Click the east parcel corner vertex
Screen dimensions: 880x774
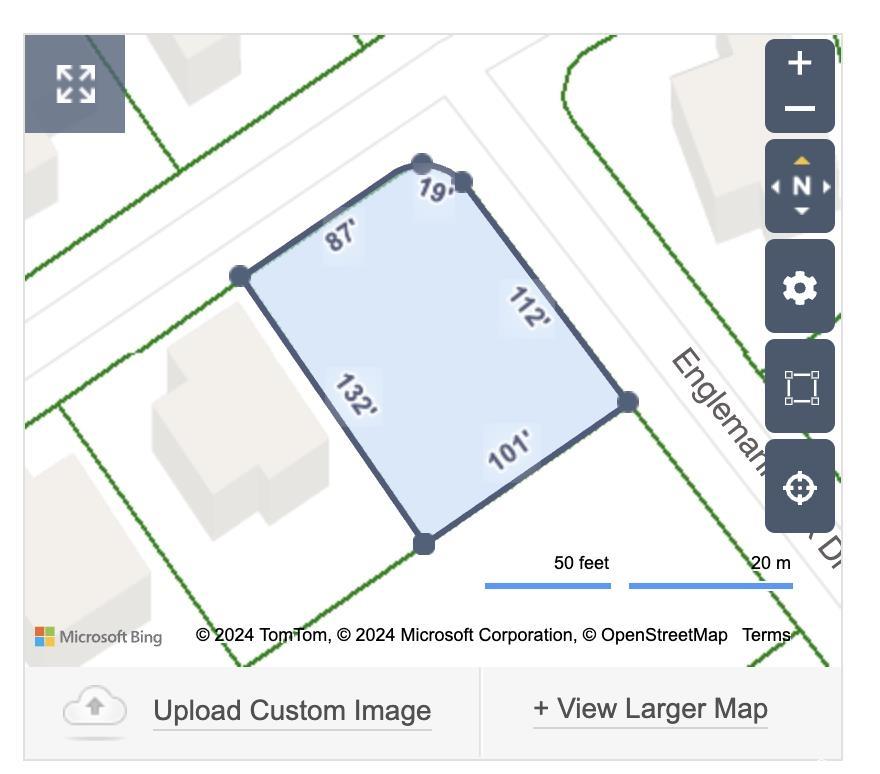click(627, 401)
